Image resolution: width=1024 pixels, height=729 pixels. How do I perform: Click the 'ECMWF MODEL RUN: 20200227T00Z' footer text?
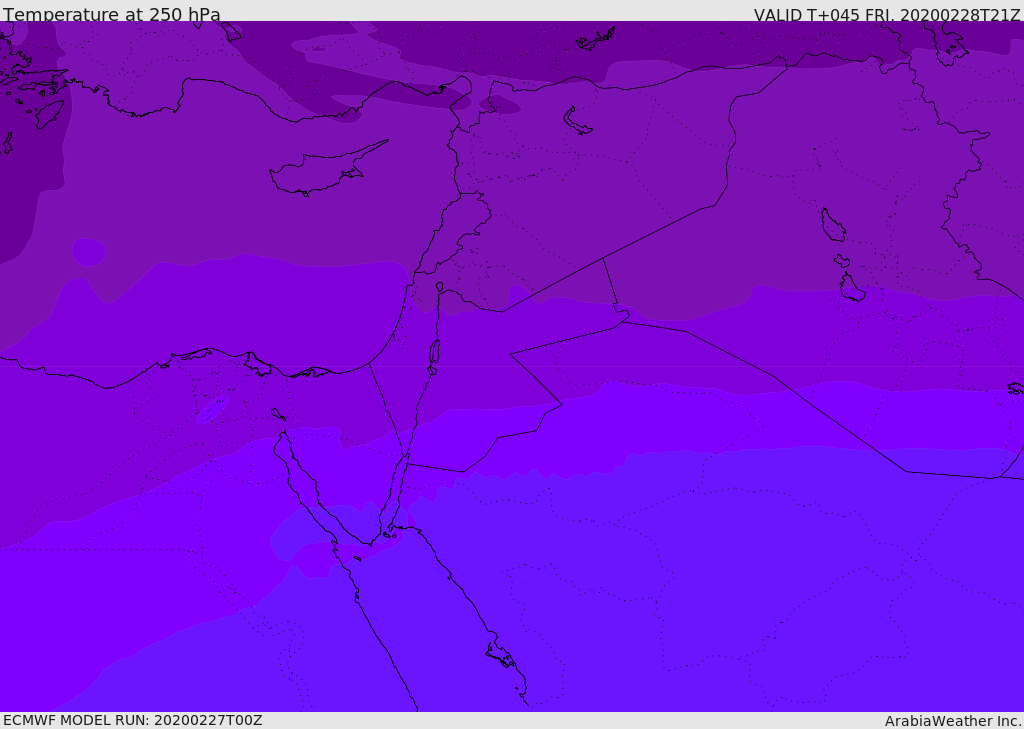(x=133, y=720)
